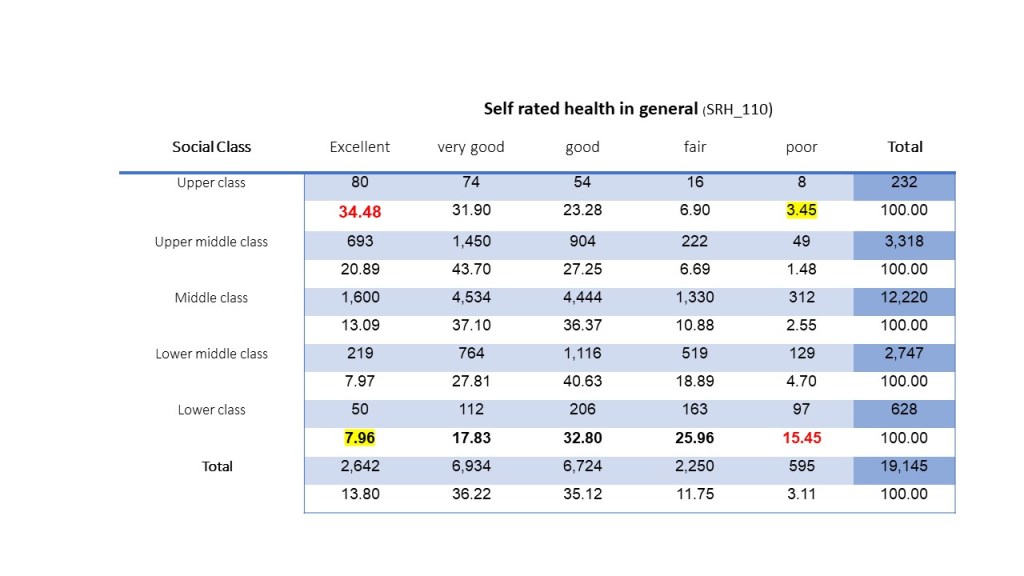This screenshot has height=576, width=1024.
Task: Click the 'fair' column header
Action: pyautogui.click(x=695, y=147)
